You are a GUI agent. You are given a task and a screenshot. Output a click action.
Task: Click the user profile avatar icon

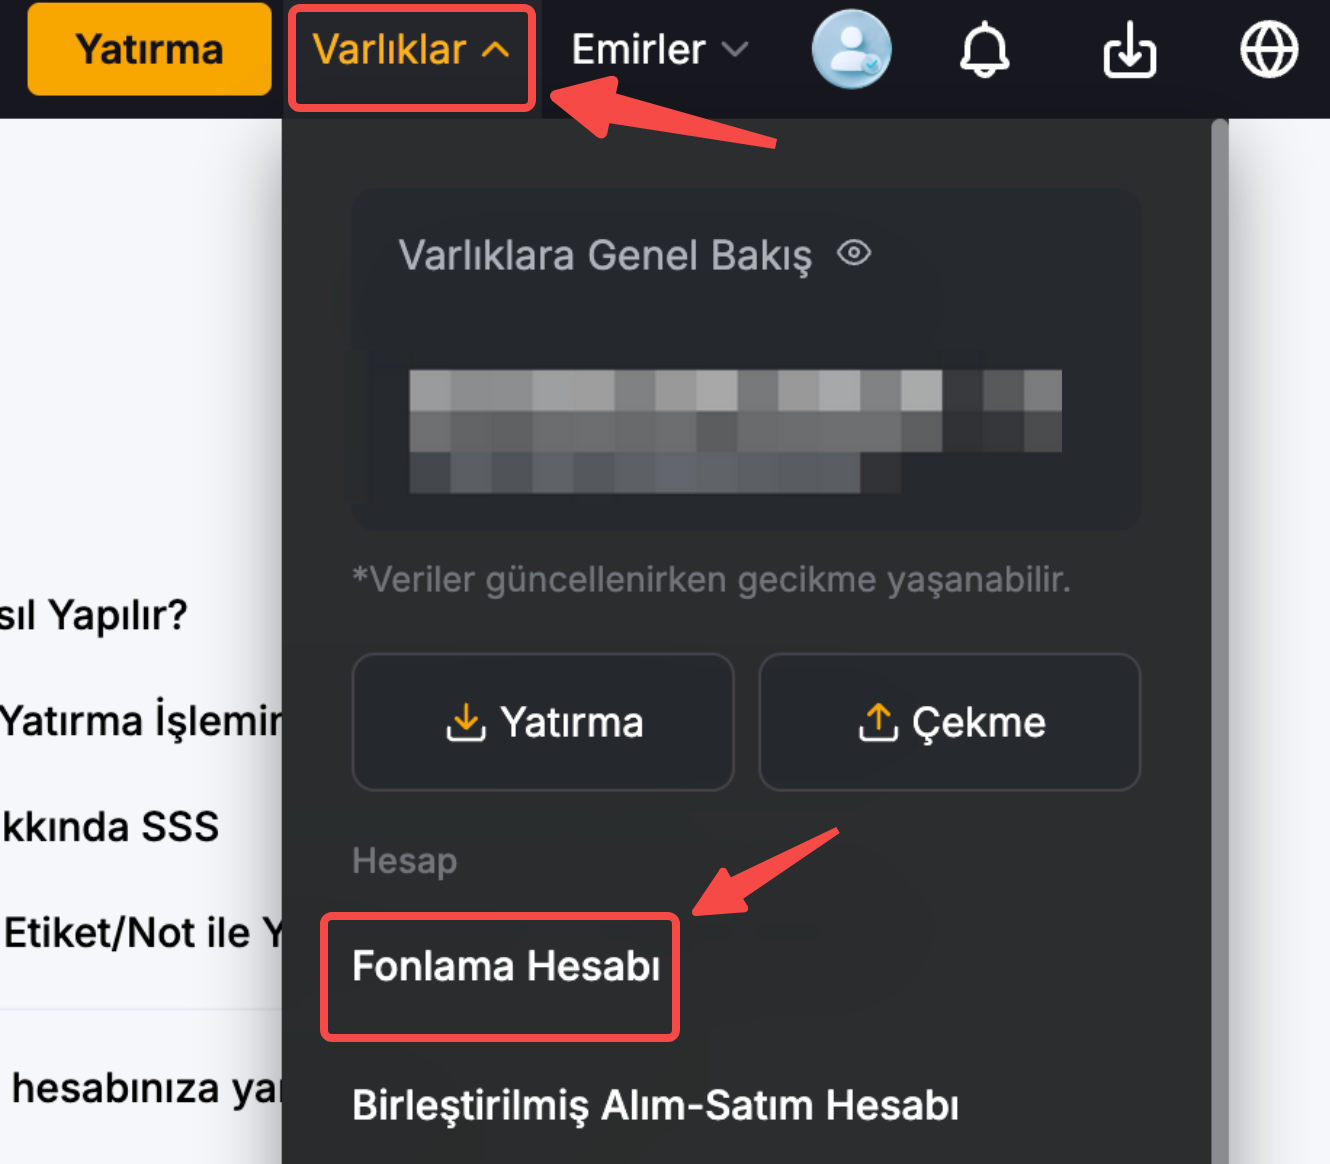coord(851,50)
